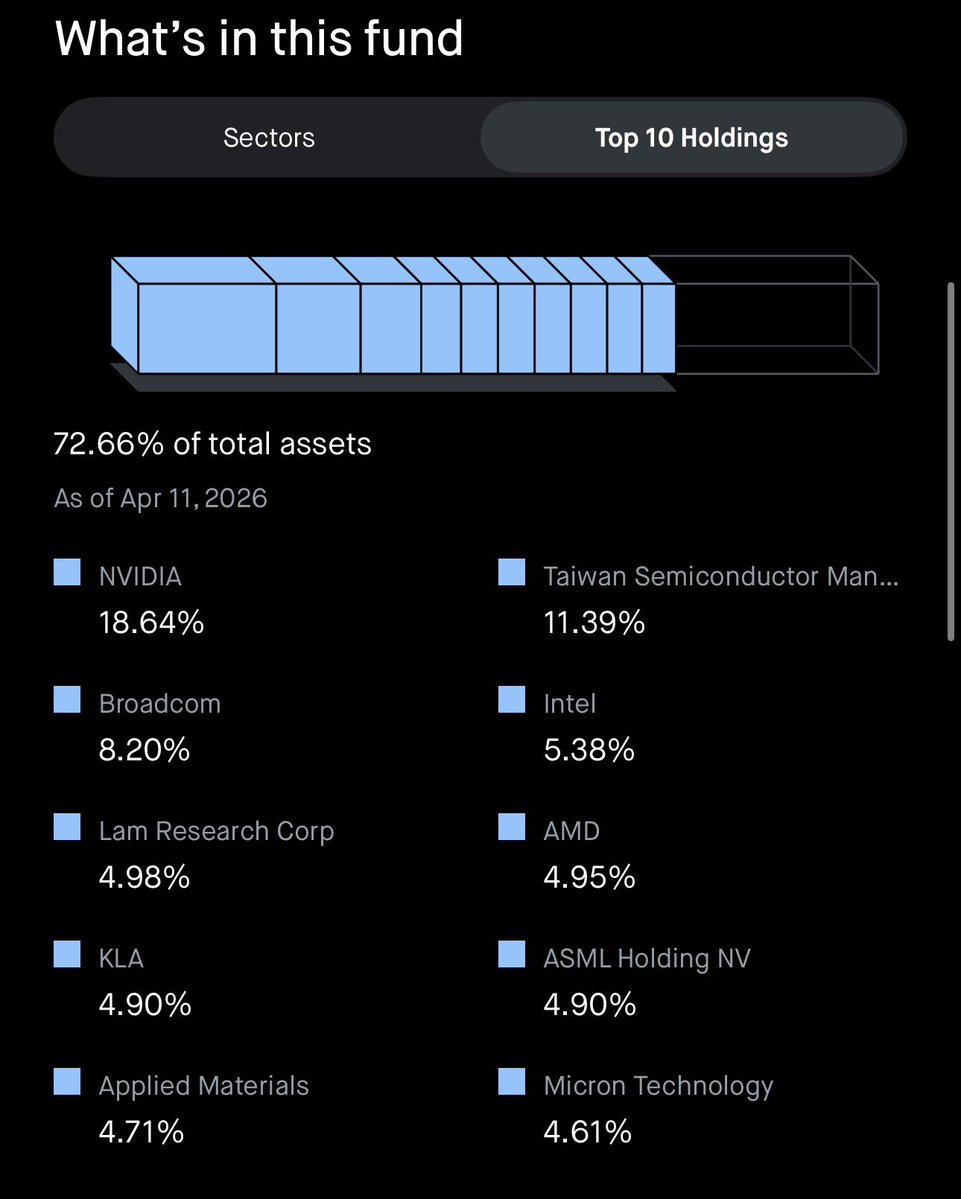Click the NVIDIA blue square swatch

[67, 573]
